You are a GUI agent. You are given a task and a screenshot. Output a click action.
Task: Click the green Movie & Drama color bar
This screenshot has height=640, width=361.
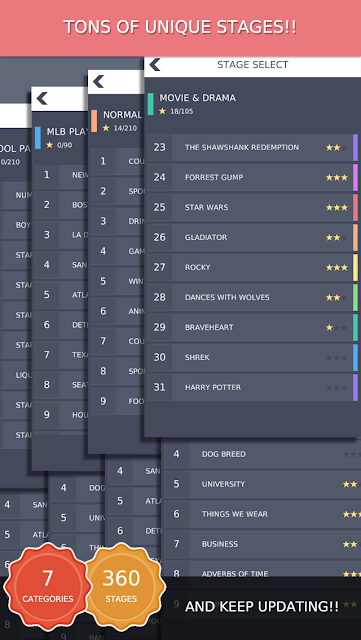[x=151, y=104]
